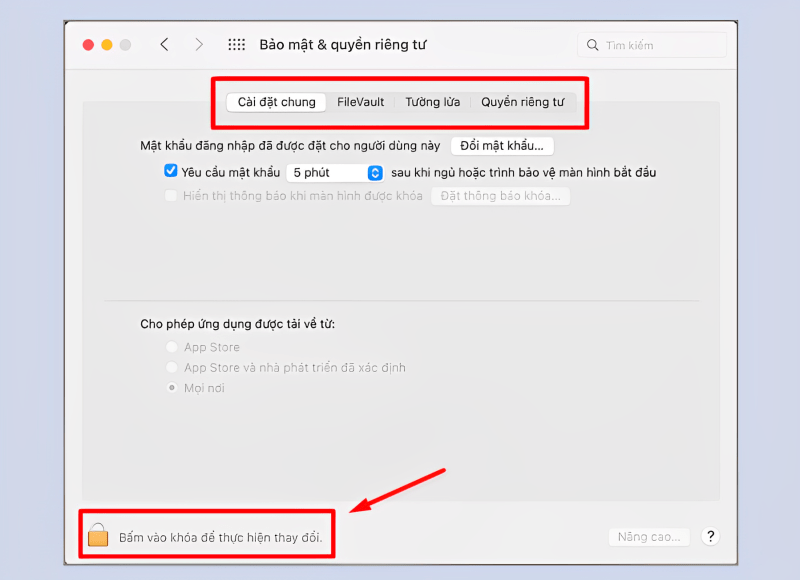Open the Nâng cao... advanced options
Viewport: 800px width, 580px height.
coord(649,537)
